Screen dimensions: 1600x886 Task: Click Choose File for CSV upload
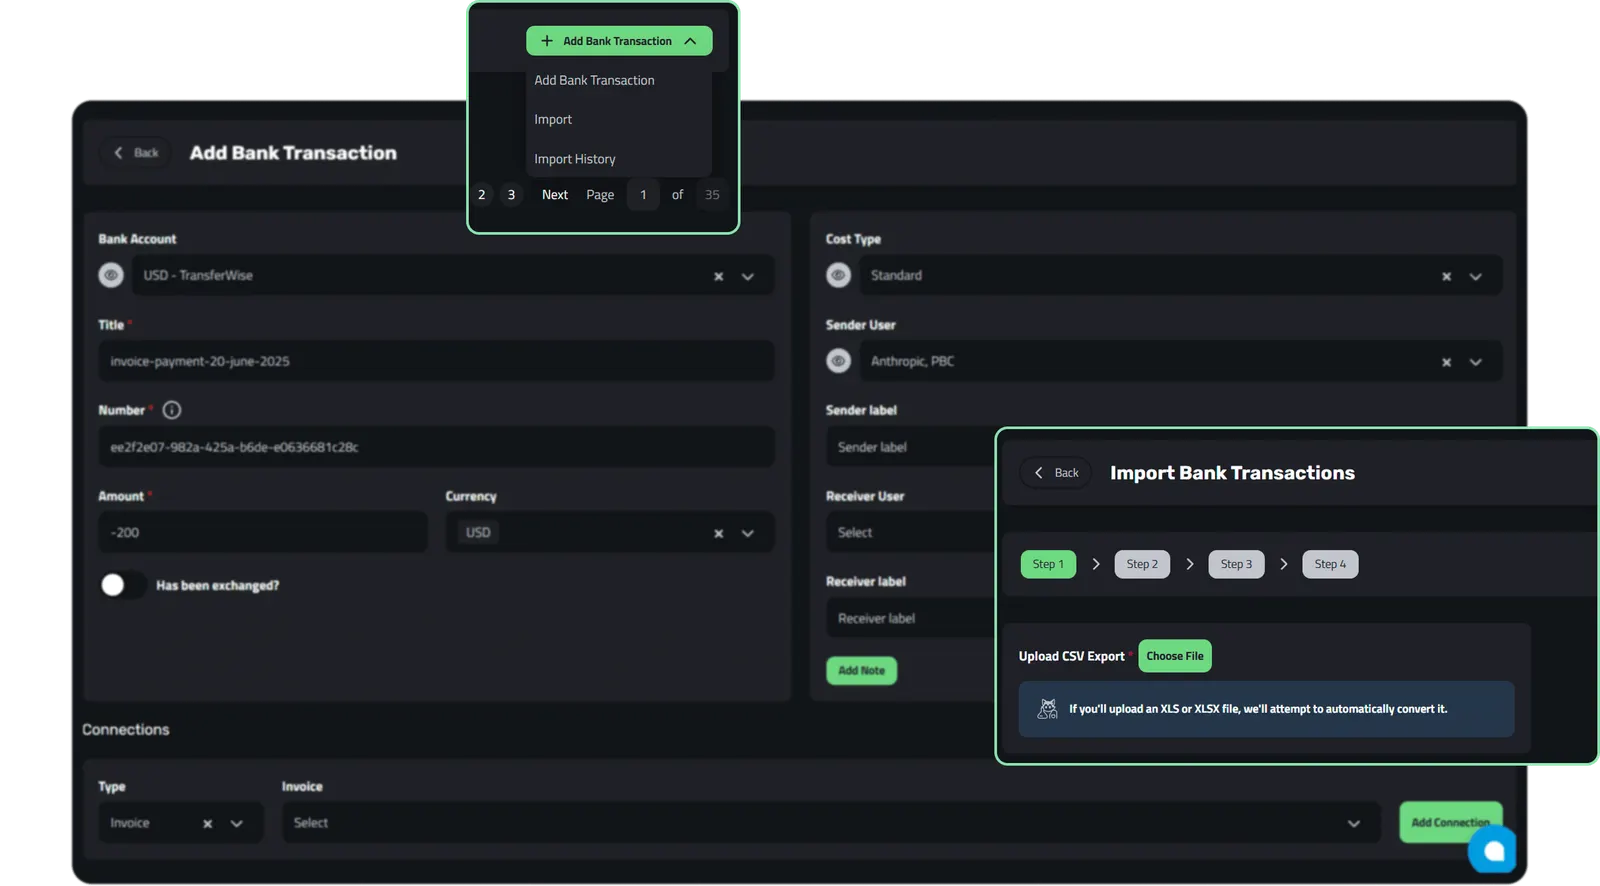click(x=1175, y=656)
